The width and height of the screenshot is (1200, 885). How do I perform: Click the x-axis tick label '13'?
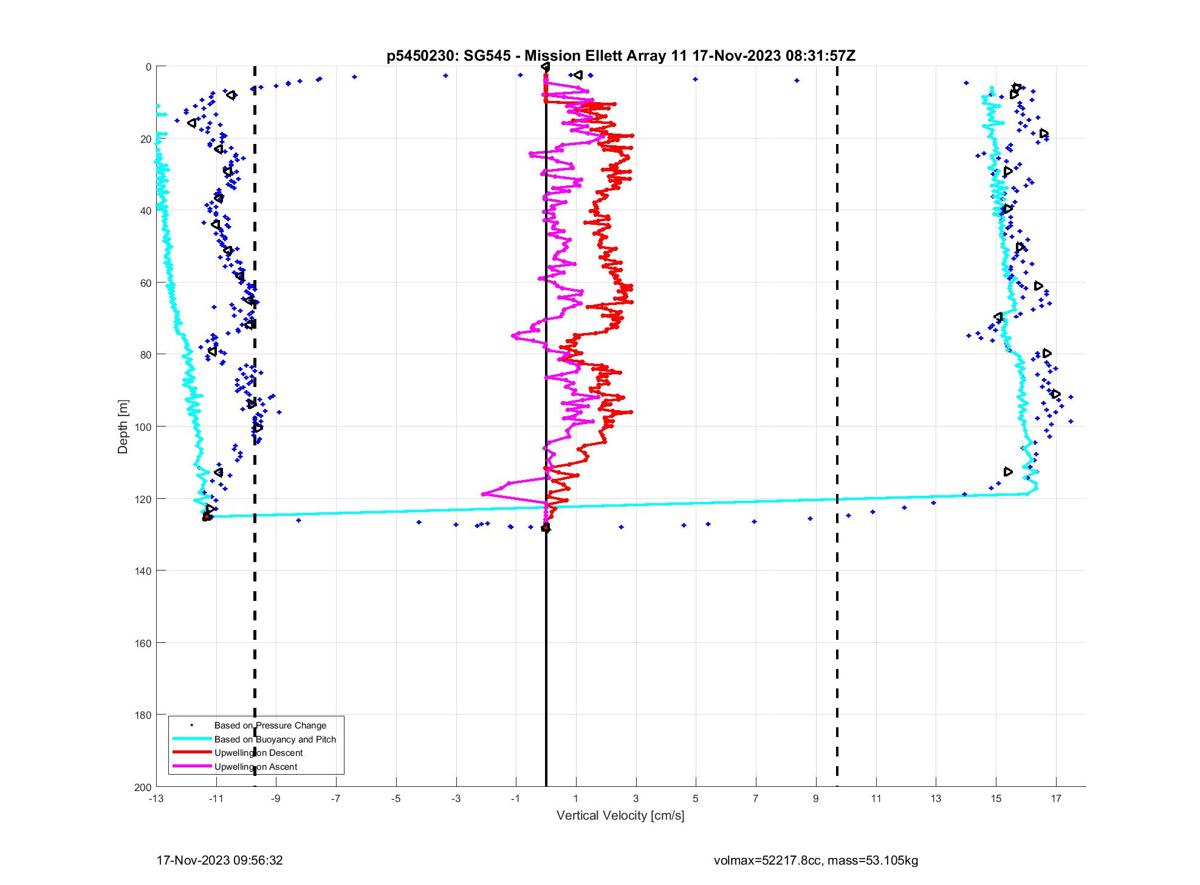click(x=936, y=799)
